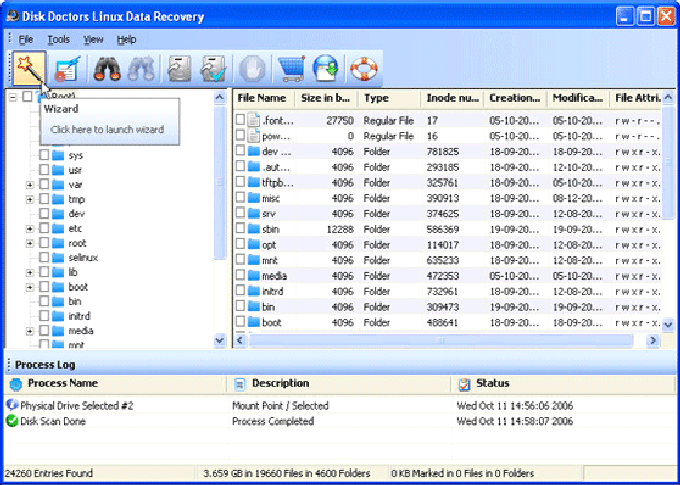Sort by Size in bytes column header
680x485 pixels.
327,98
